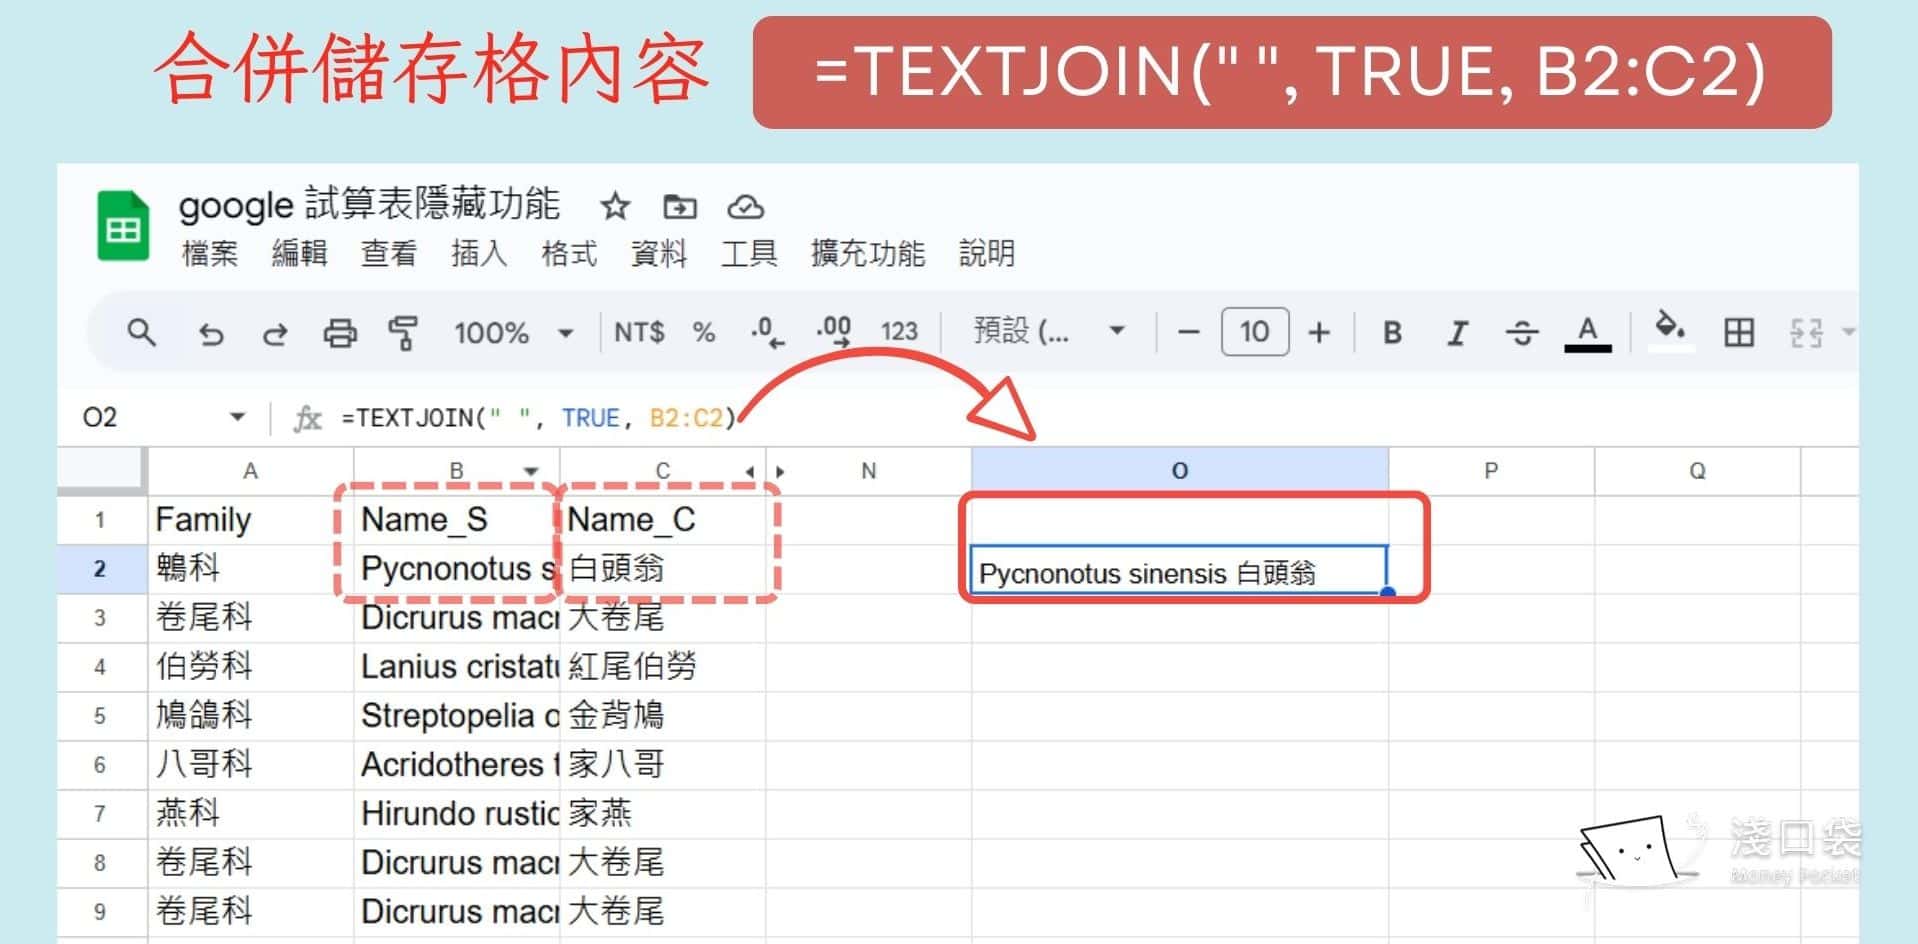
Task: Open the name box dropdown beside O2
Action: coord(237,417)
